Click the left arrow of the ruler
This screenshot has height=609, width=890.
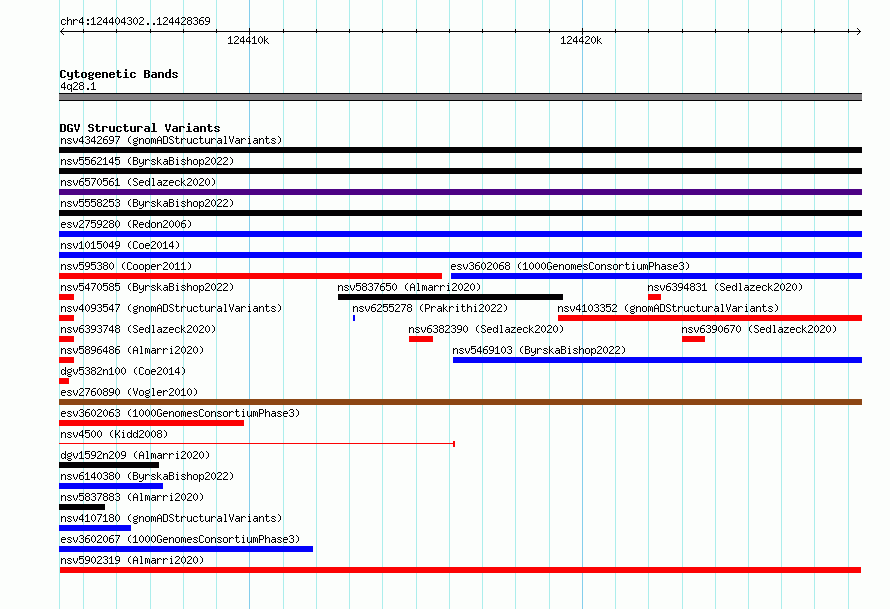pos(62,32)
